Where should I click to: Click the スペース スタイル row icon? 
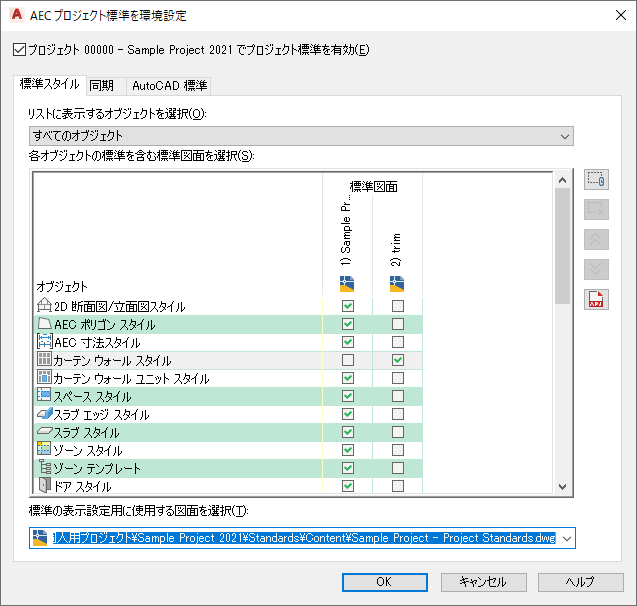coord(44,395)
